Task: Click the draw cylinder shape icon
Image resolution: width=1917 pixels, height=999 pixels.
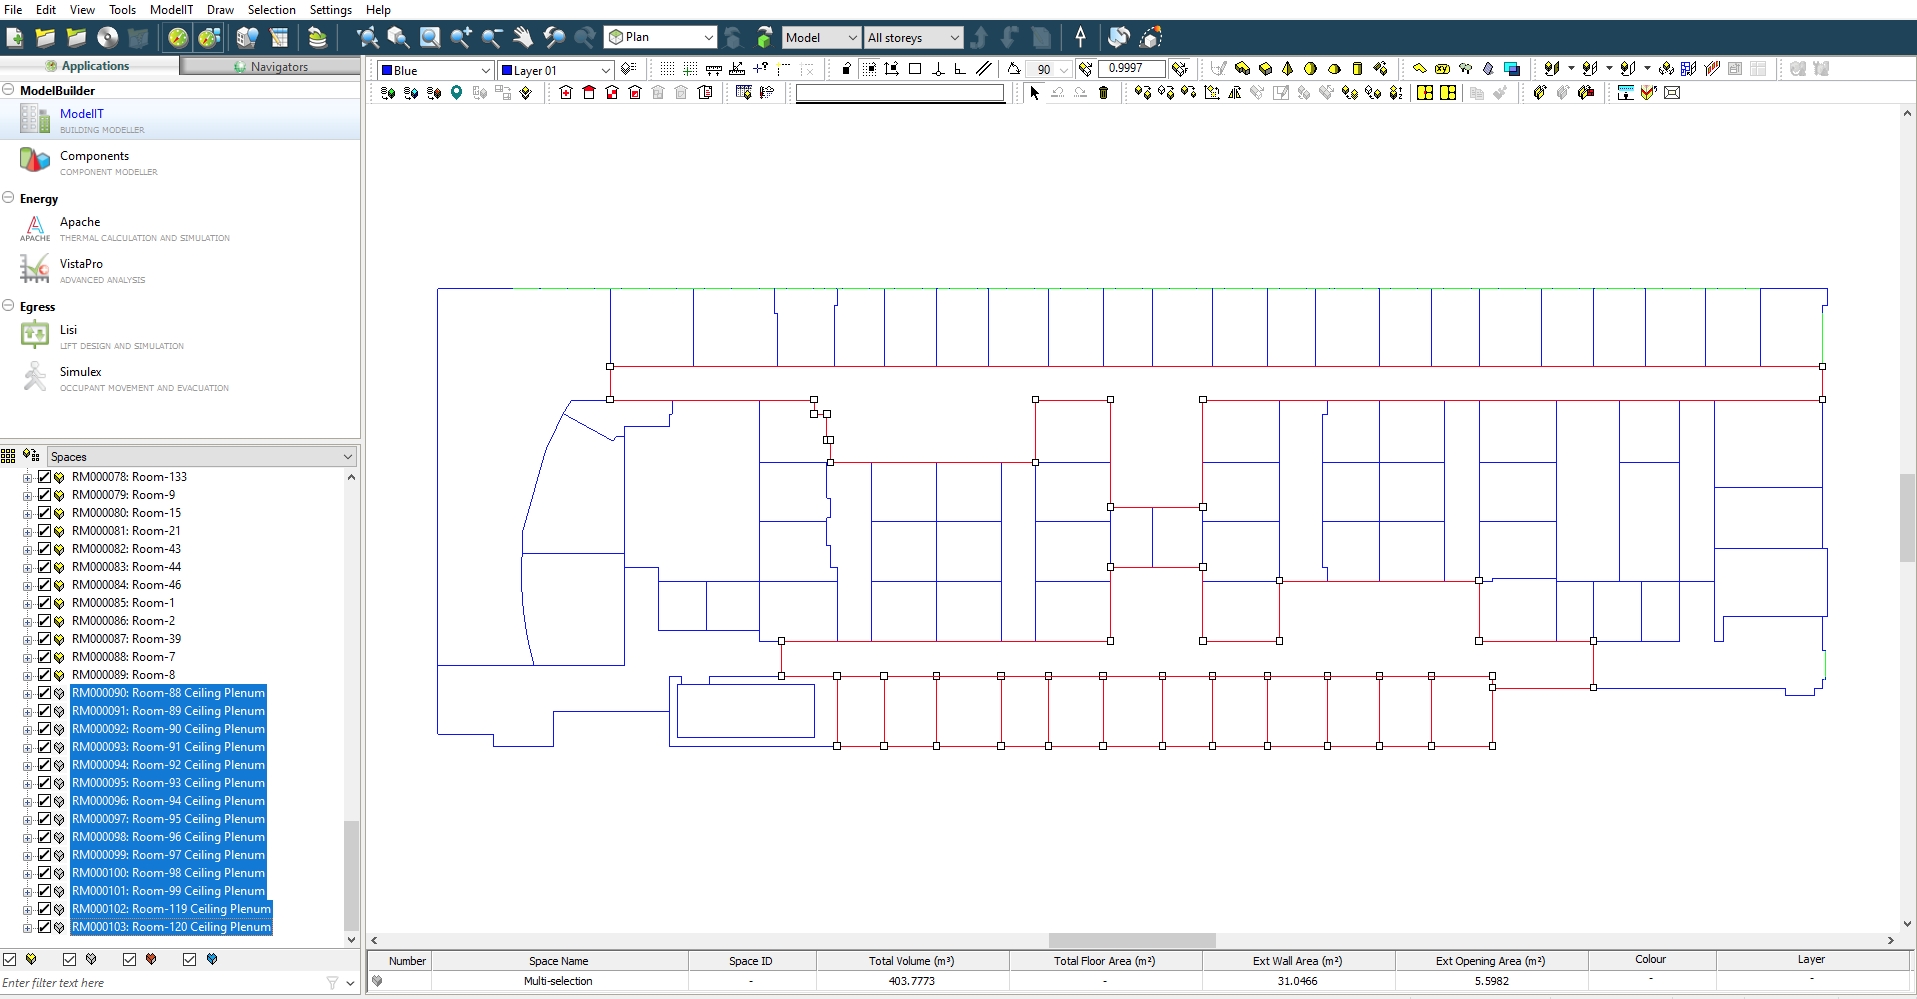Action: (x=1357, y=69)
